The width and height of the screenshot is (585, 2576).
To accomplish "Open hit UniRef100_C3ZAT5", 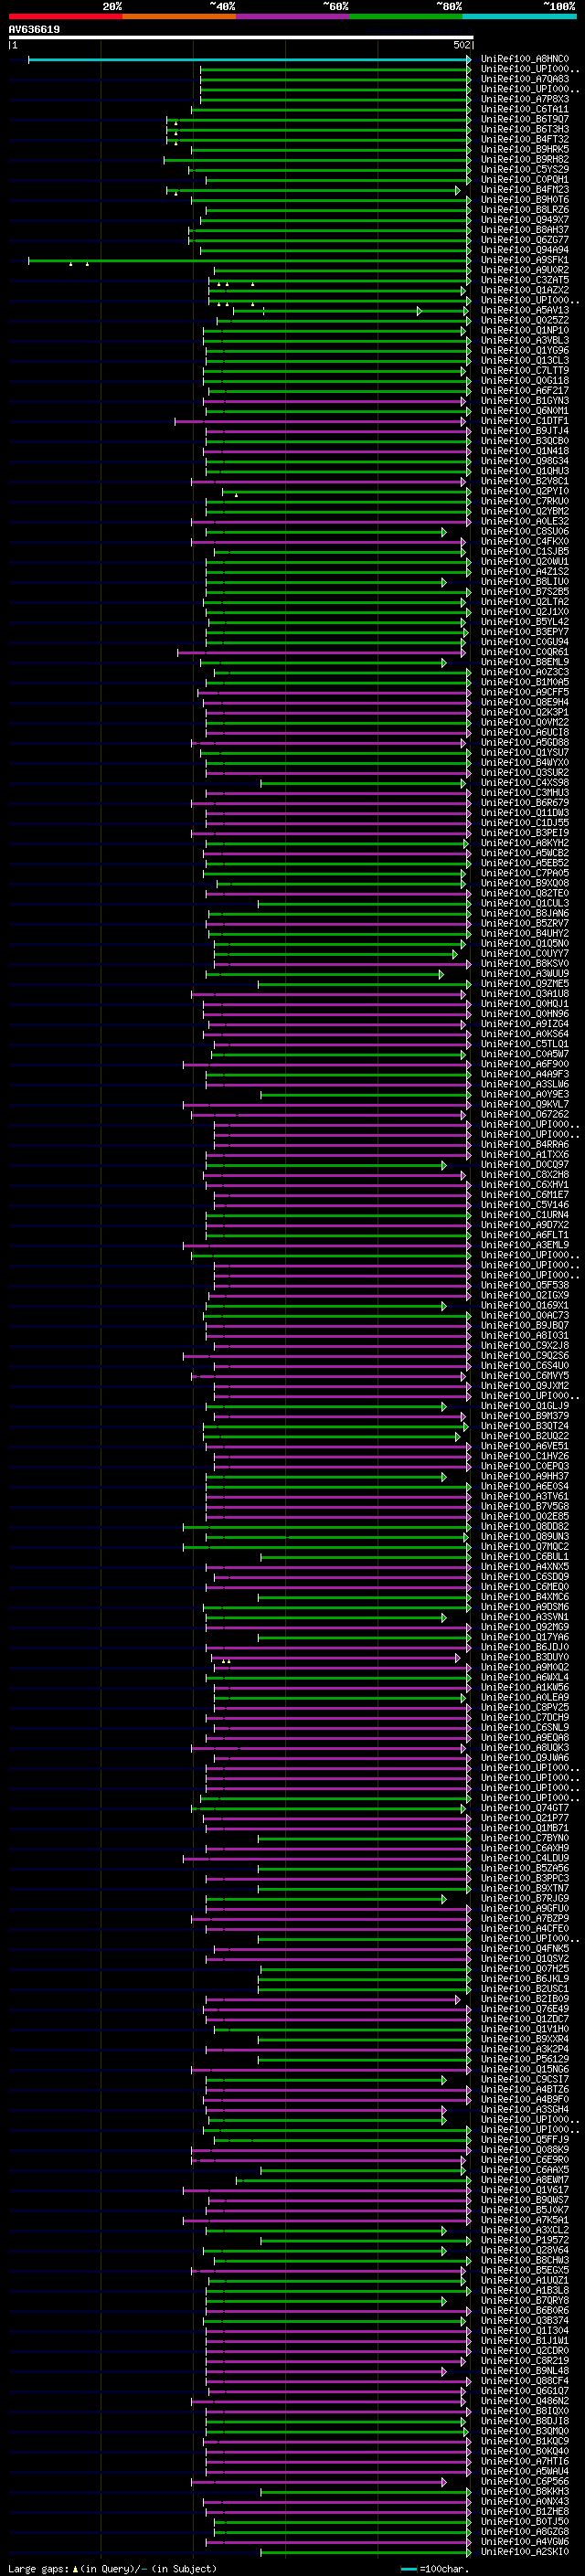I will (x=524, y=280).
